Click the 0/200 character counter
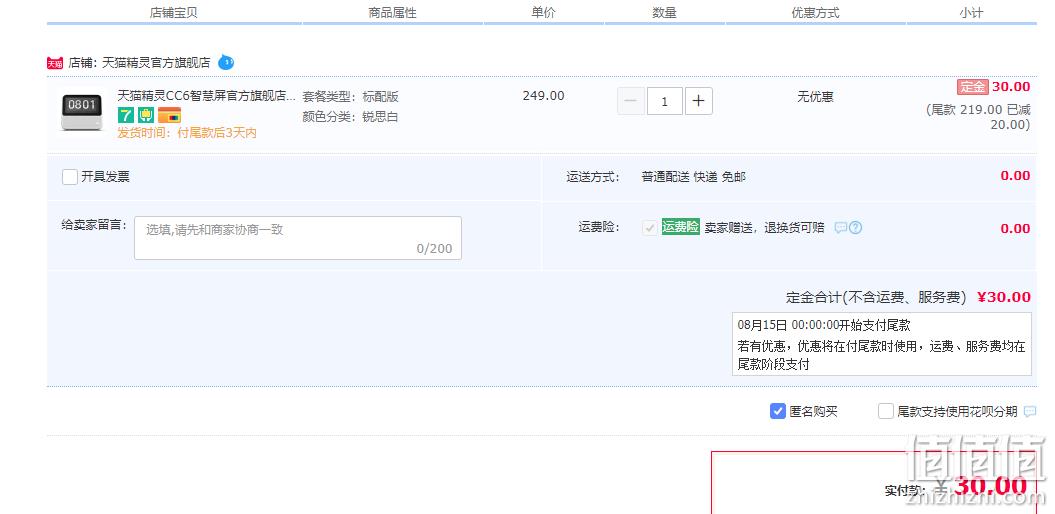 [x=435, y=249]
